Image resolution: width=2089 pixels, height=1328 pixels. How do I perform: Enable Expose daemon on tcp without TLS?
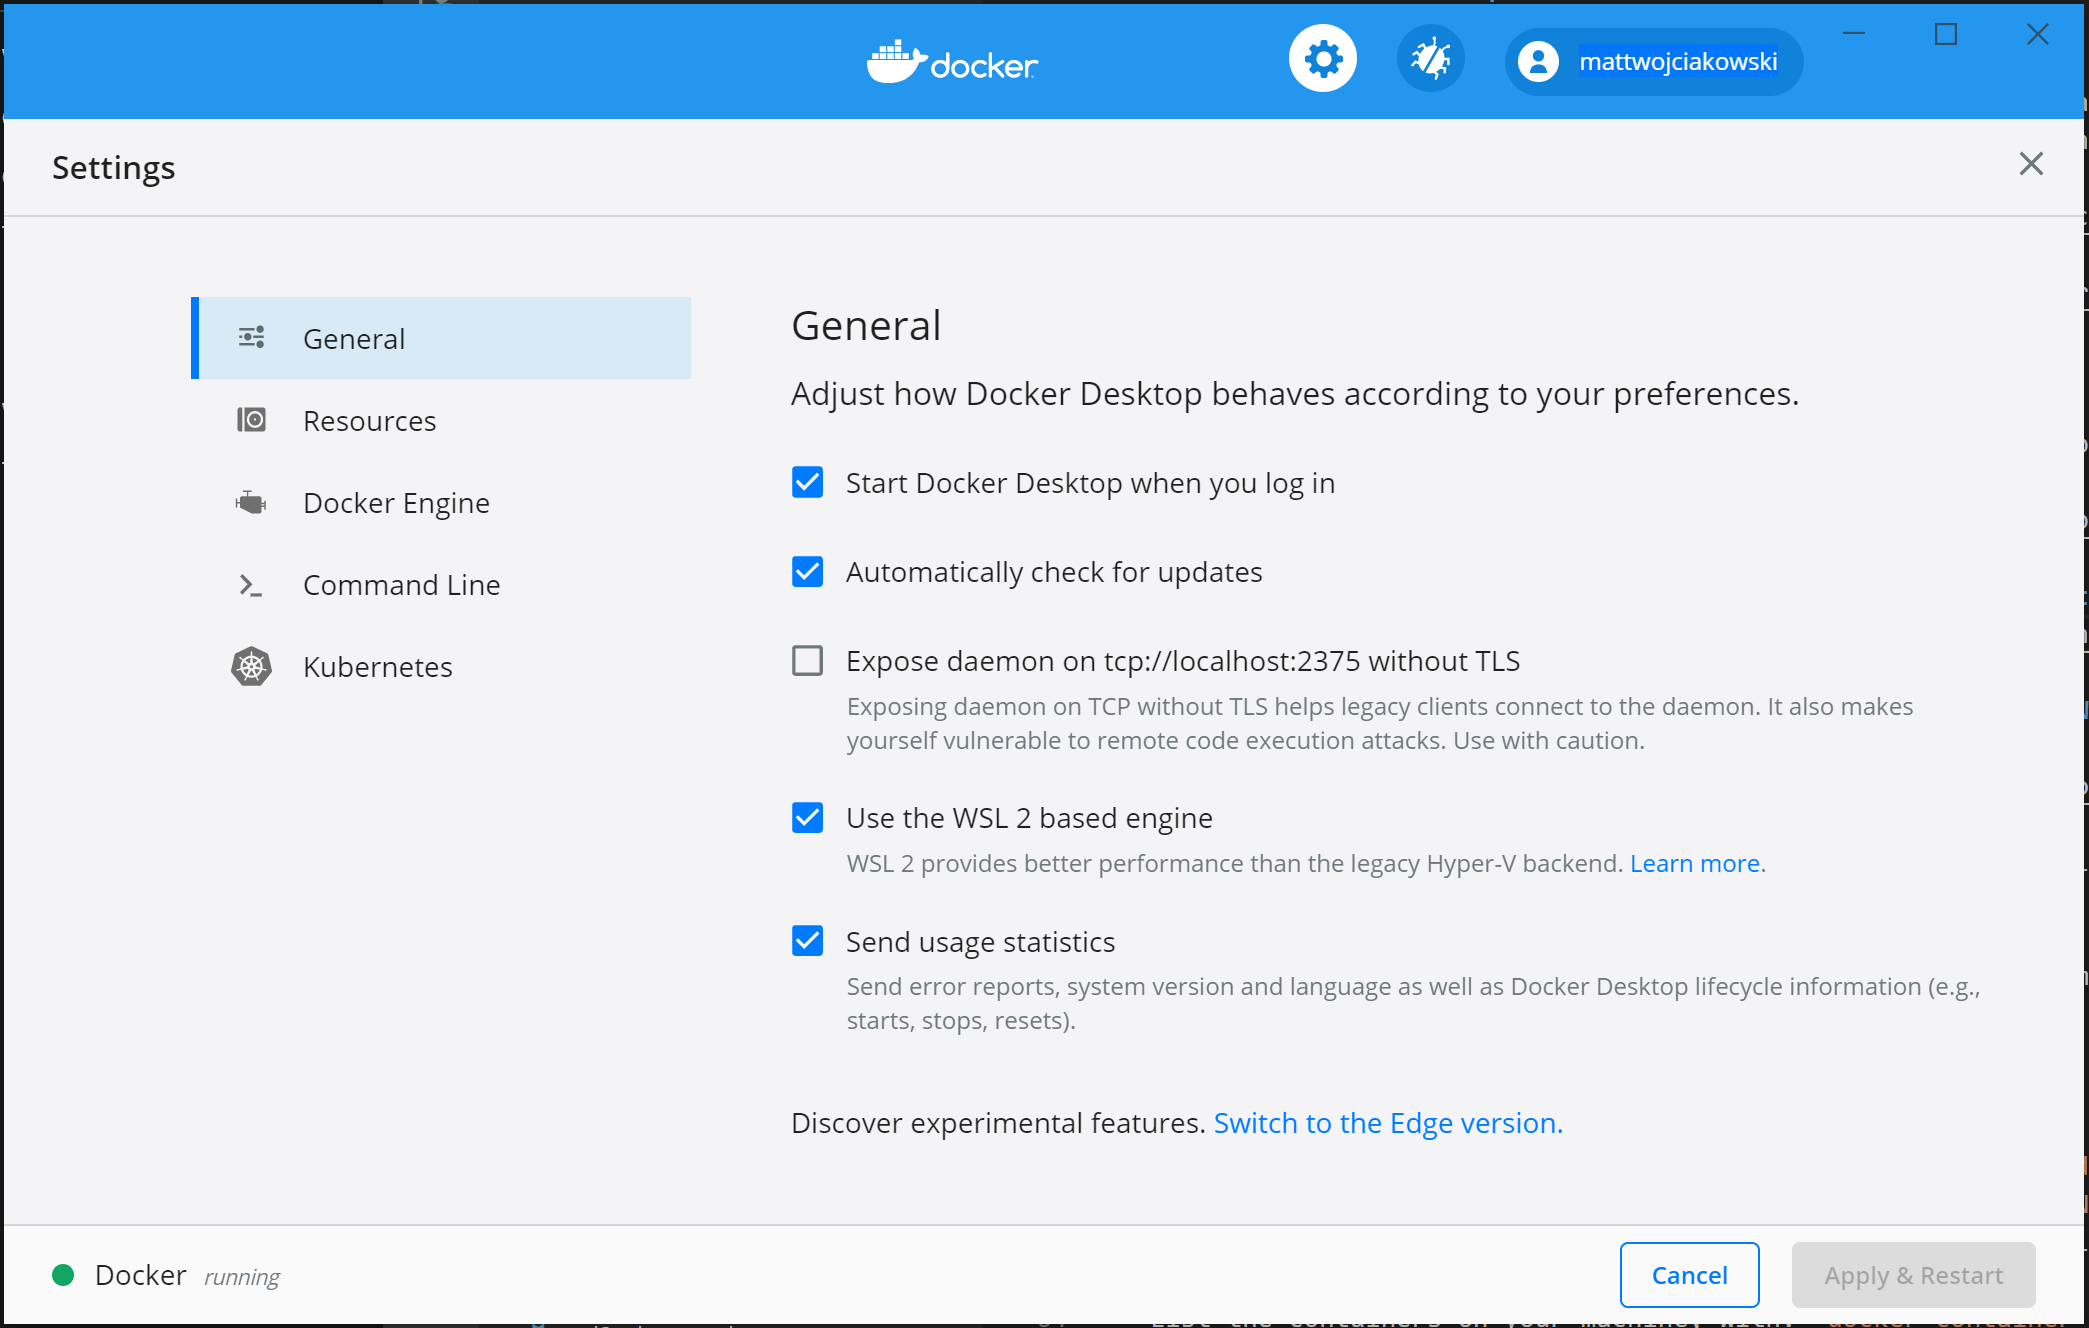tap(808, 659)
